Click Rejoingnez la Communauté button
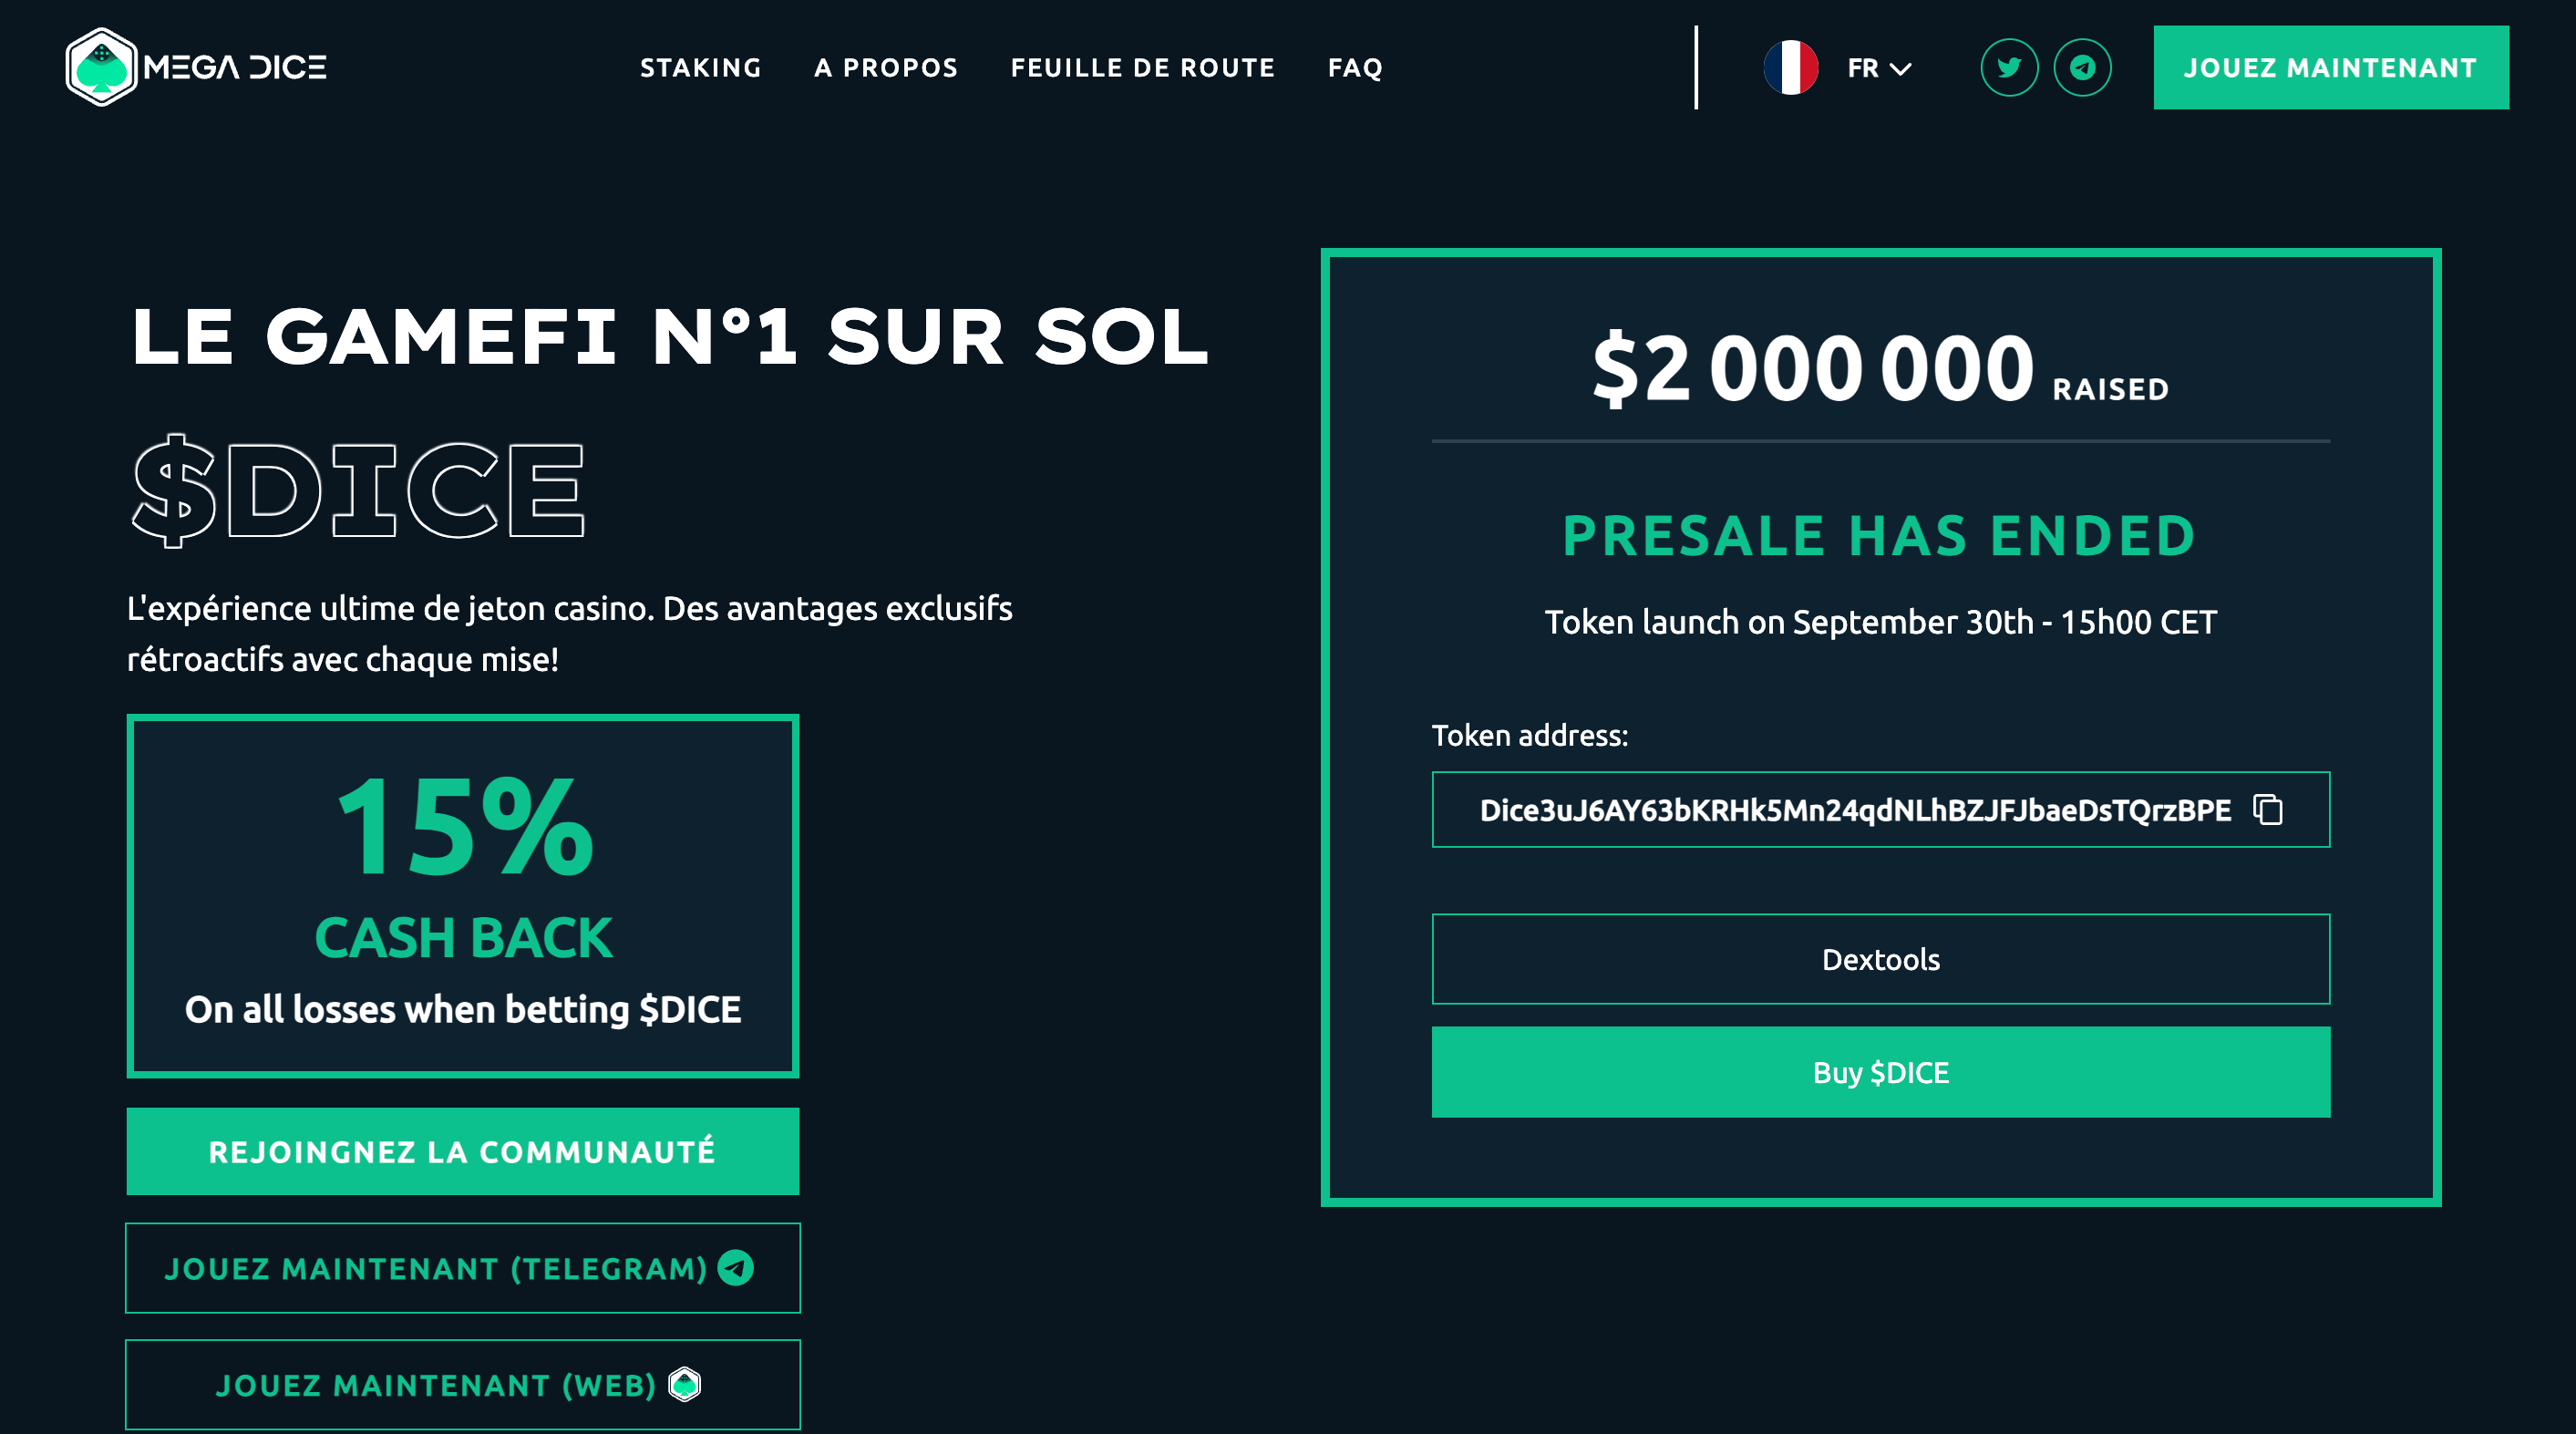The width and height of the screenshot is (2576, 1434). [x=462, y=1151]
